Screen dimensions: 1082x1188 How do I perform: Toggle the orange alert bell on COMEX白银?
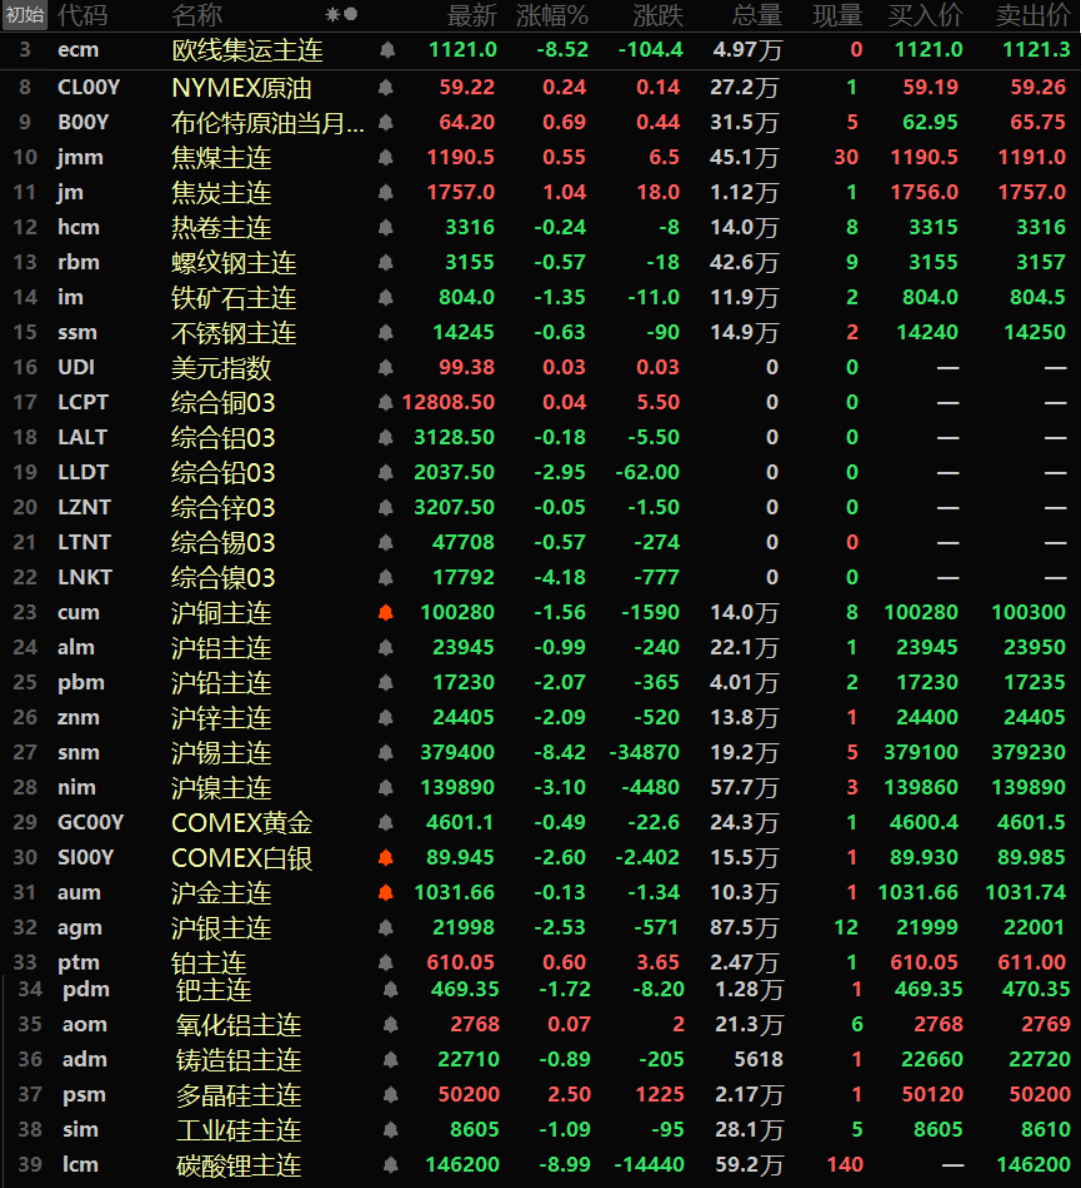coord(386,858)
